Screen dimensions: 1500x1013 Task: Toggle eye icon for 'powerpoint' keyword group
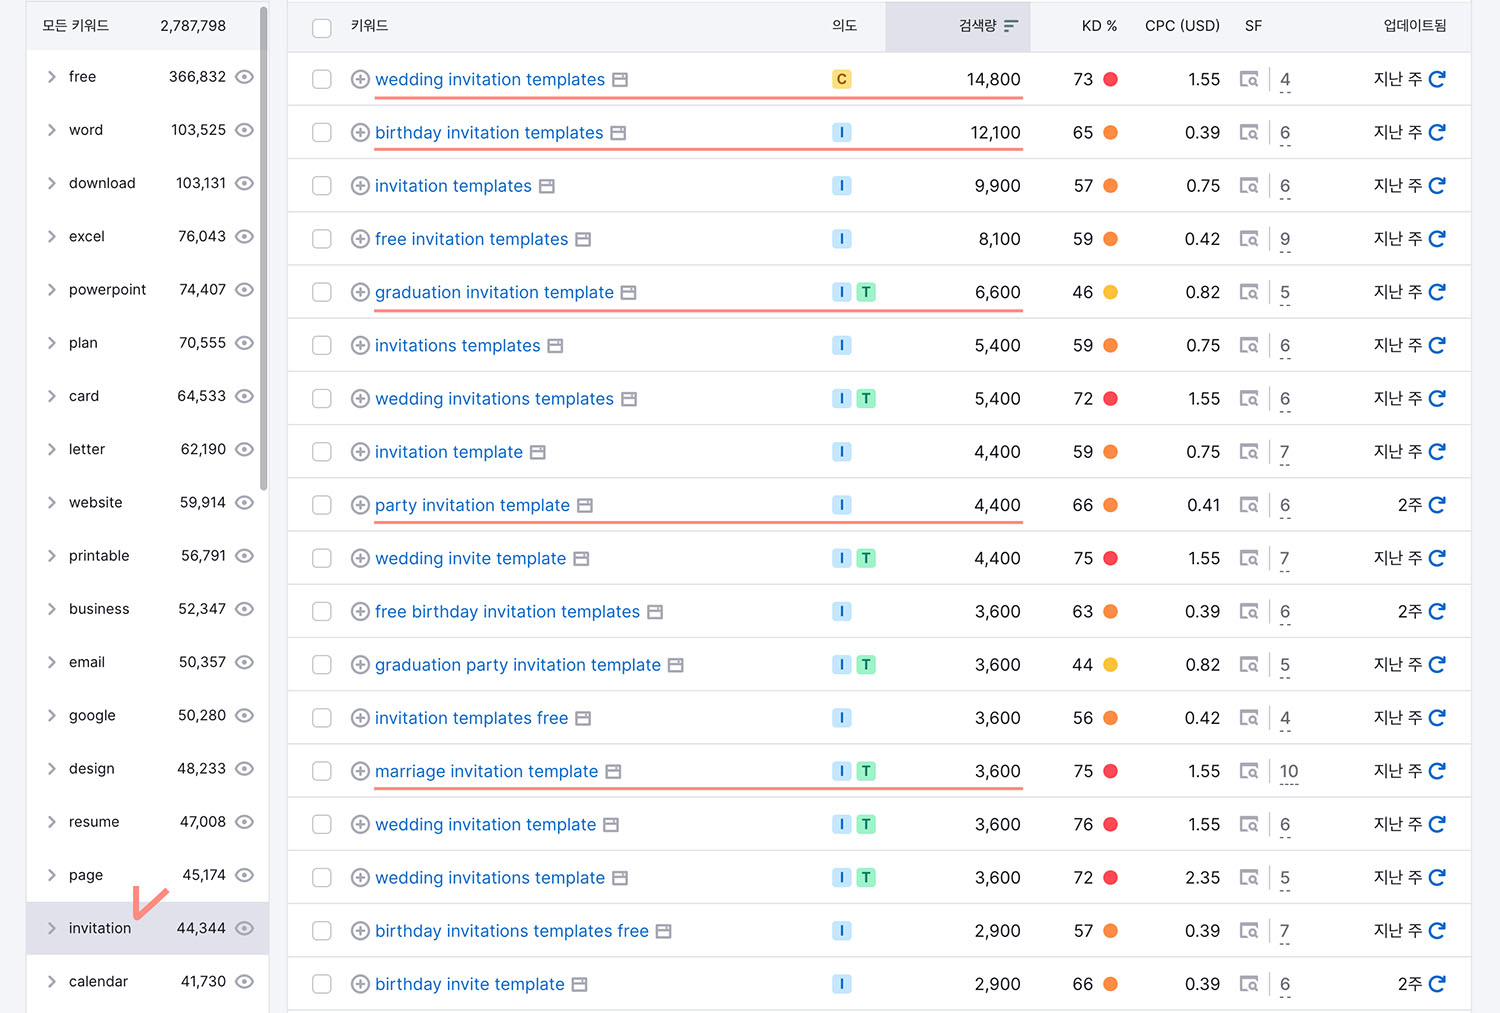pos(244,290)
